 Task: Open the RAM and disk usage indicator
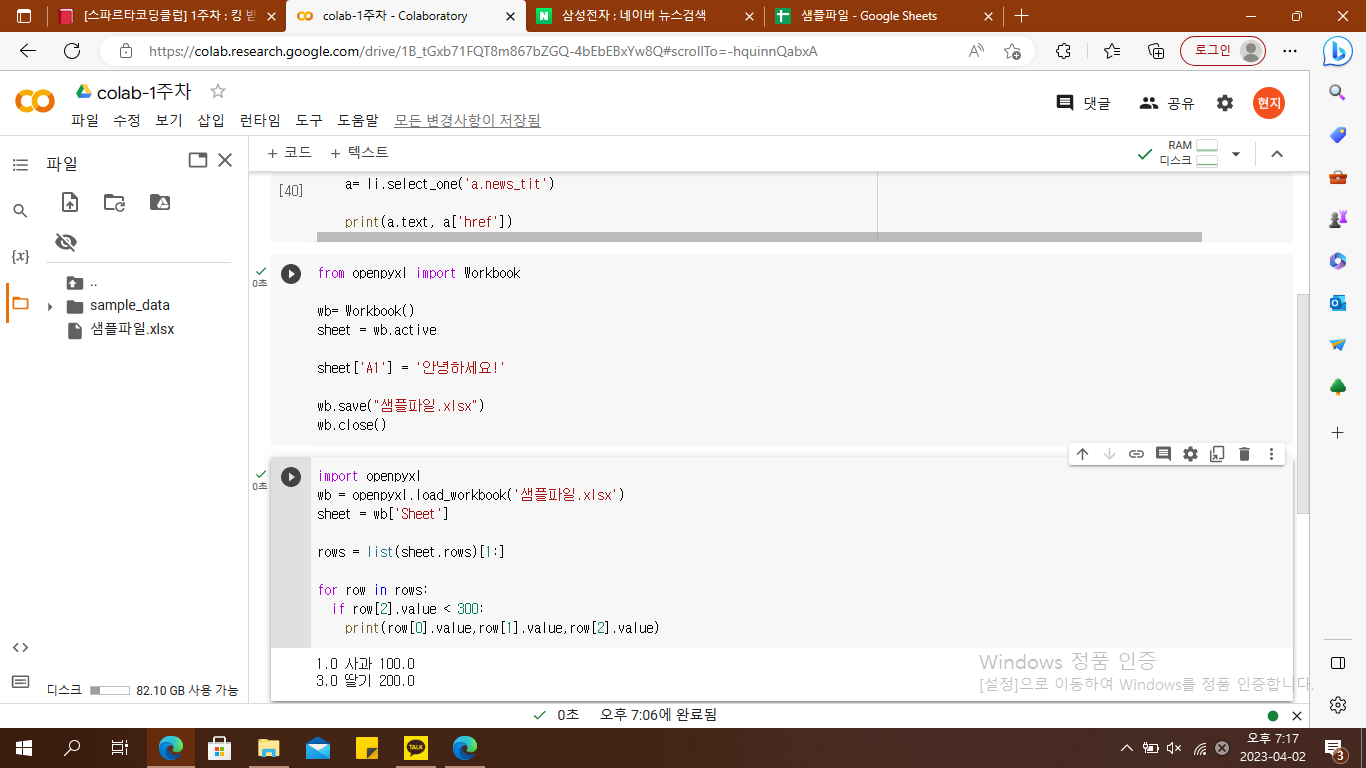1189,153
